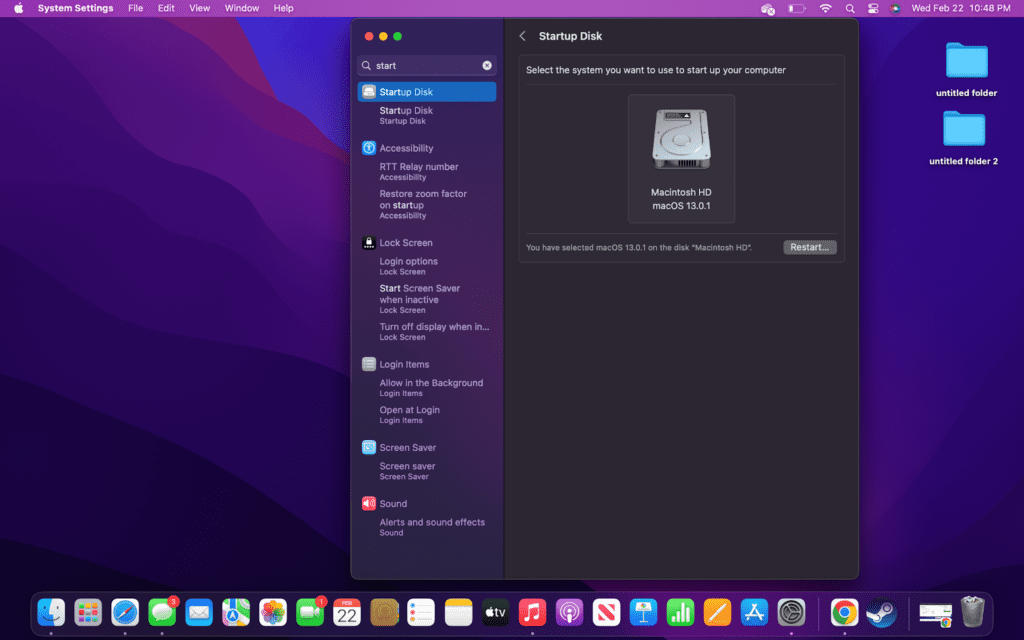Open the Window menu

[242, 8]
